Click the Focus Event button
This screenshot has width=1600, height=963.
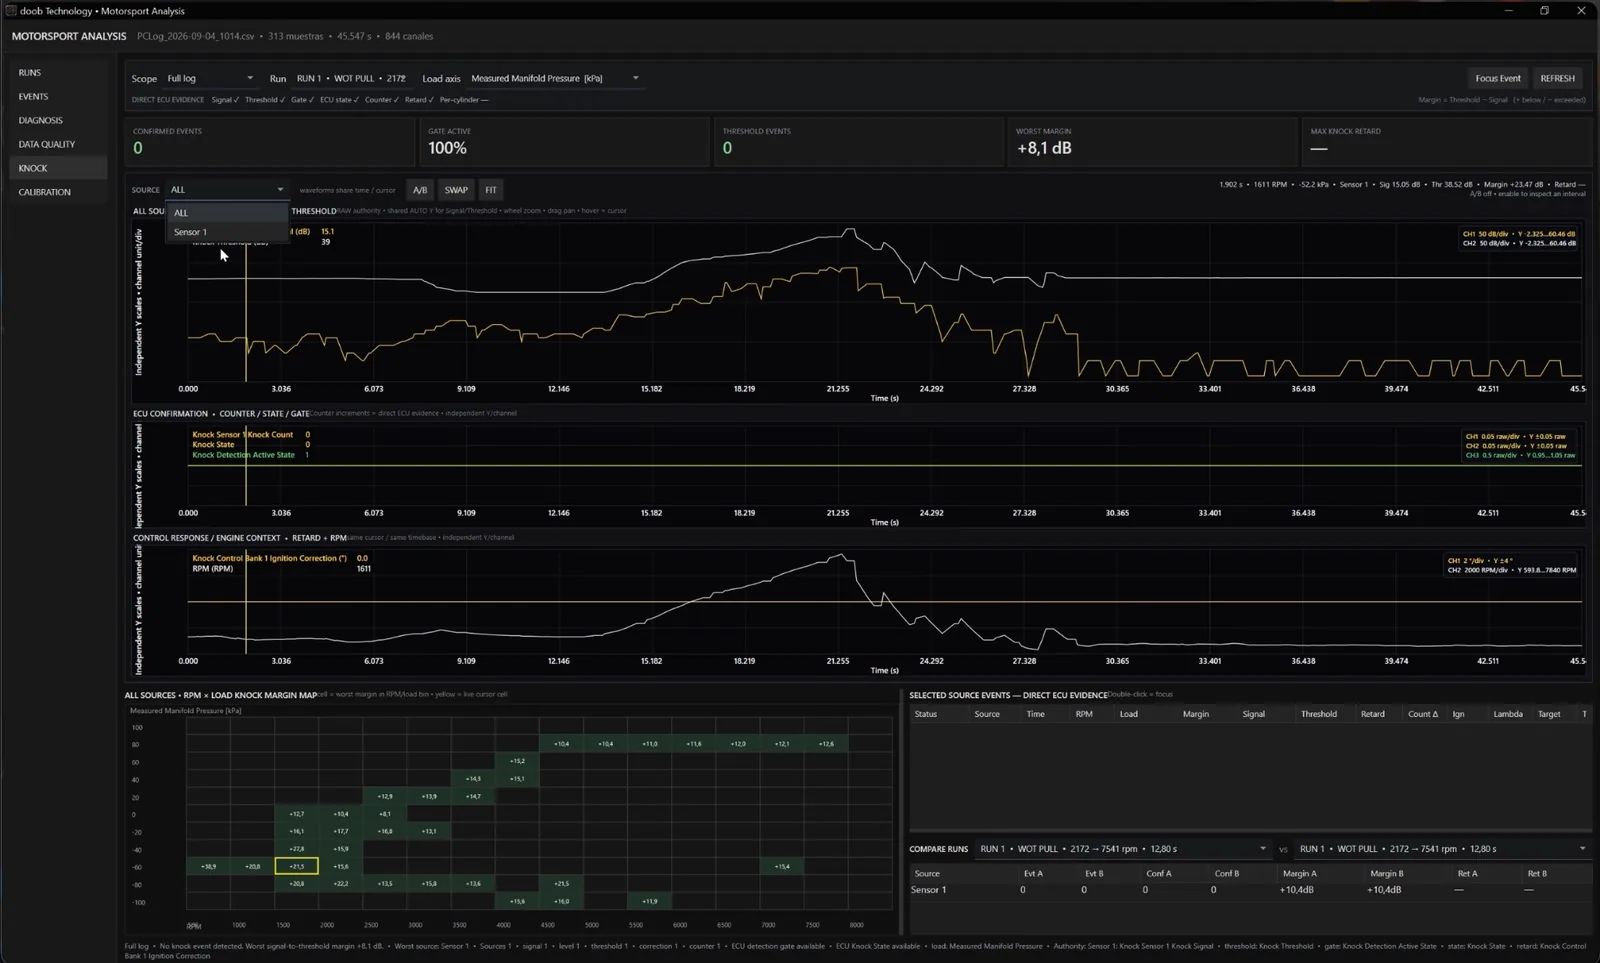point(1498,78)
